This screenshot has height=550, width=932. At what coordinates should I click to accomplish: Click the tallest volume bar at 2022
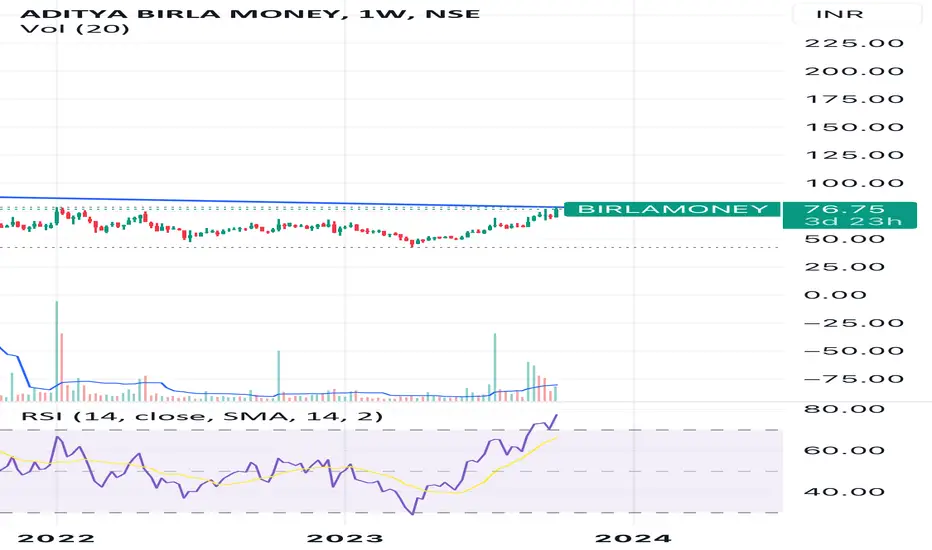tap(57, 351)
